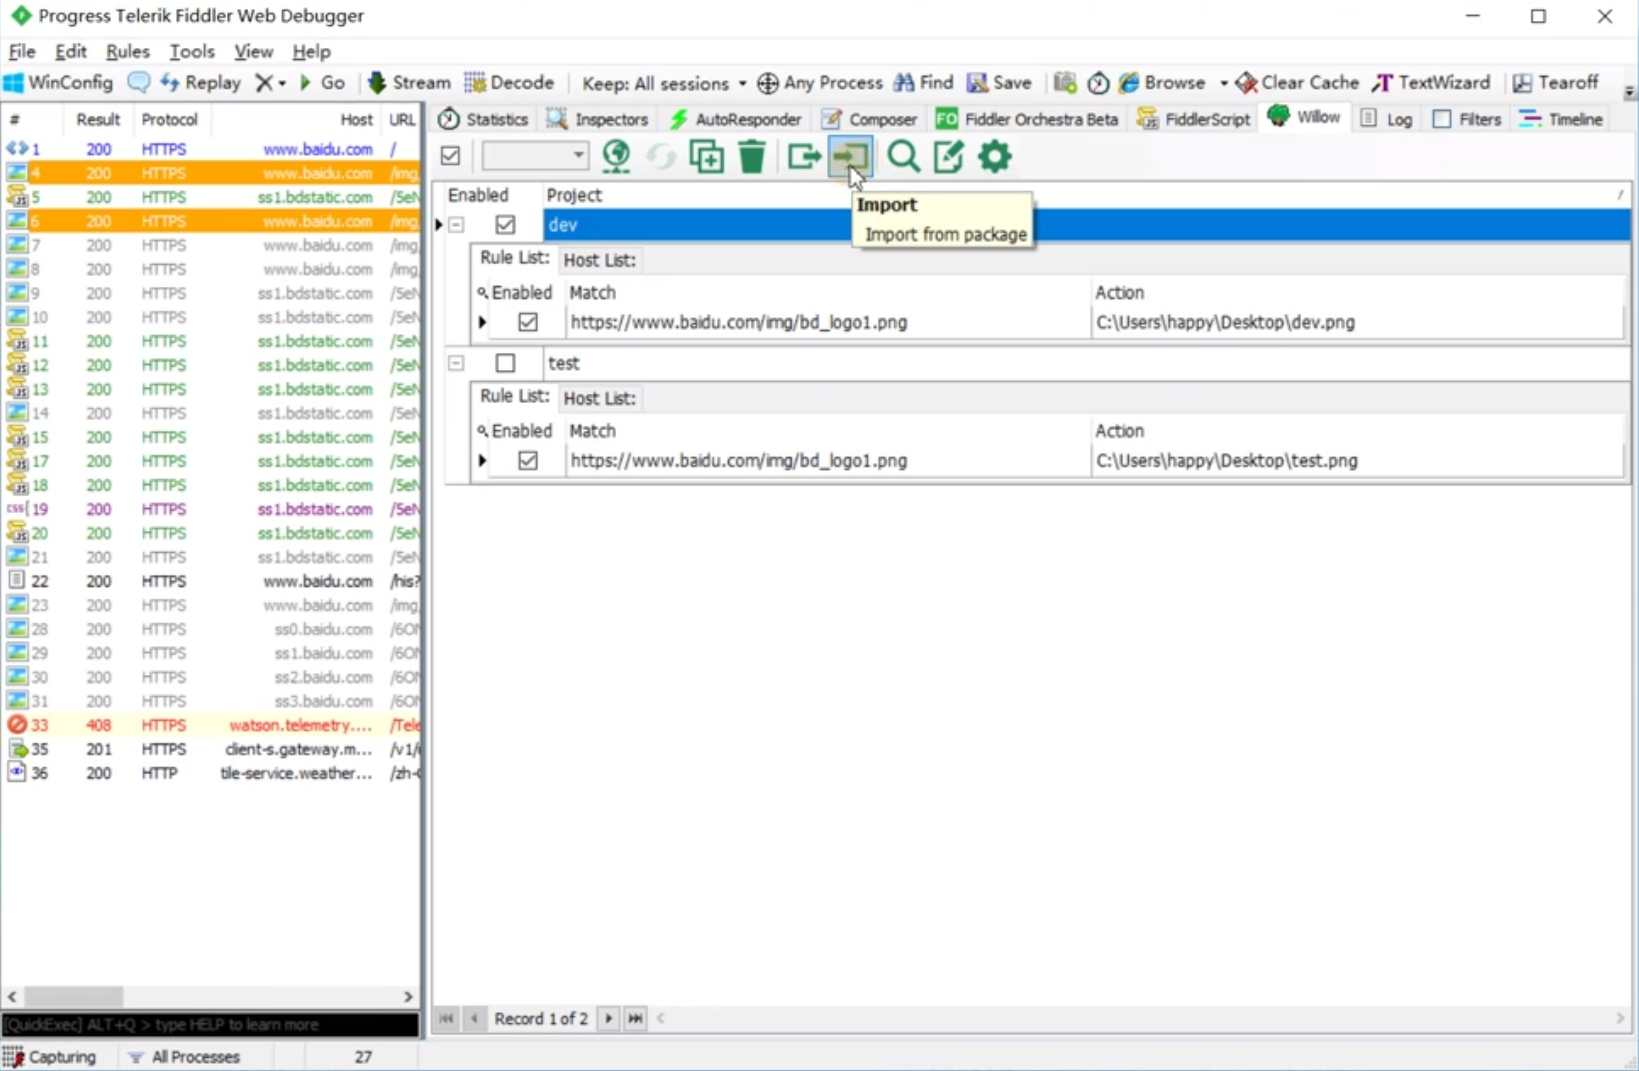Click the Replay toolbar button
The width and height of the screenshot is (1639, 1071).
201,83
